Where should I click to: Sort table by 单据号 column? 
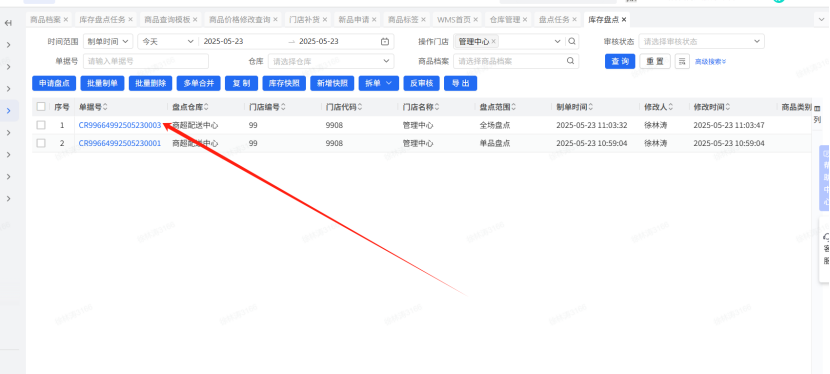click(105, 107)
